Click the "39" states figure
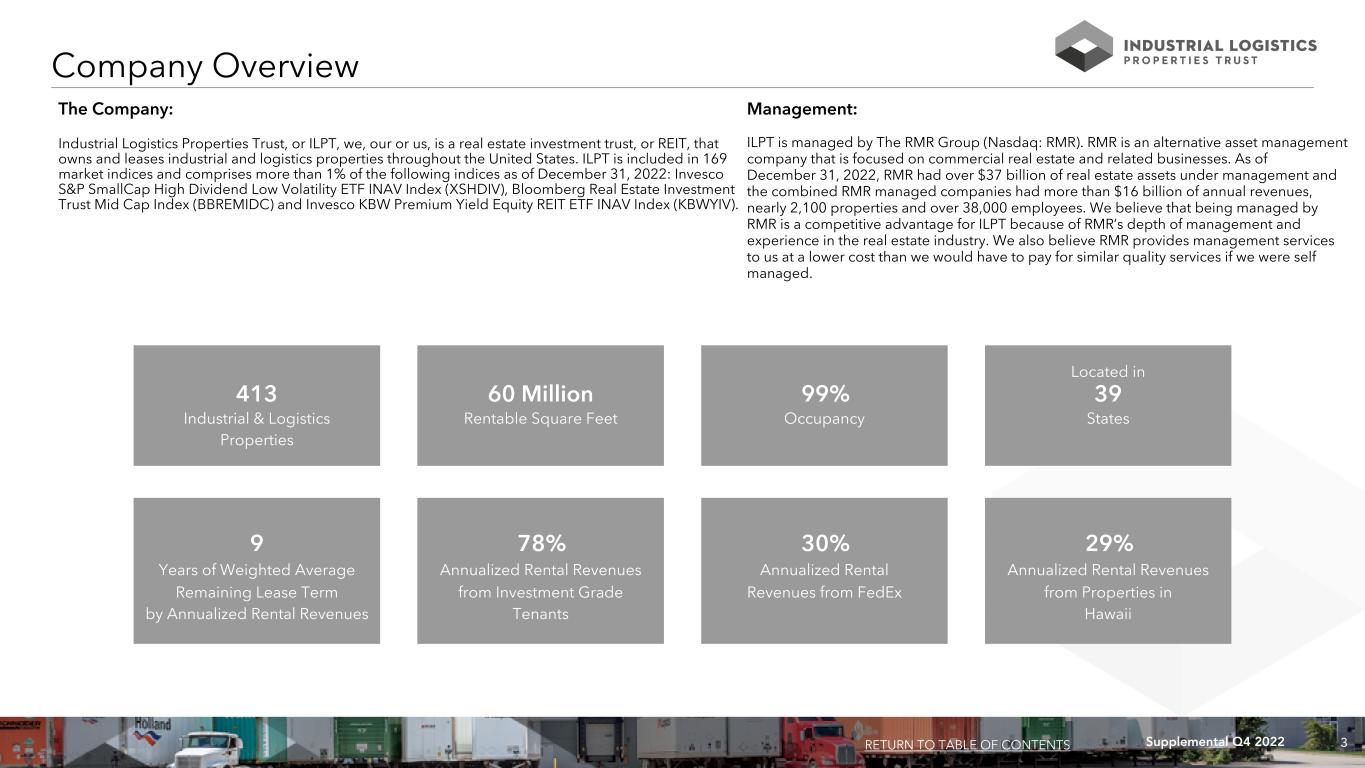Viewport: 1365px width, 768px height. click(x=1108, y=393)
